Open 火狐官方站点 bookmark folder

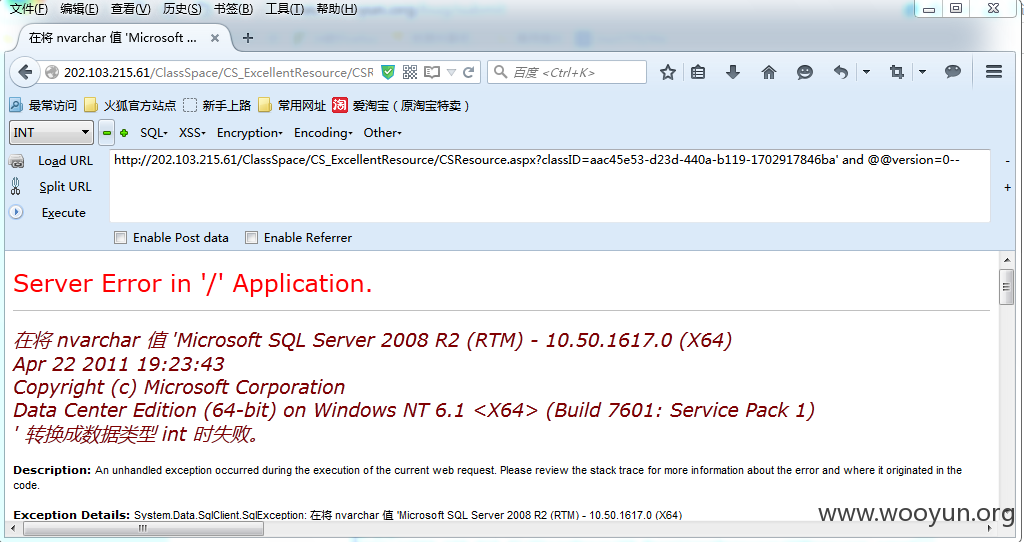pos(131,105)
